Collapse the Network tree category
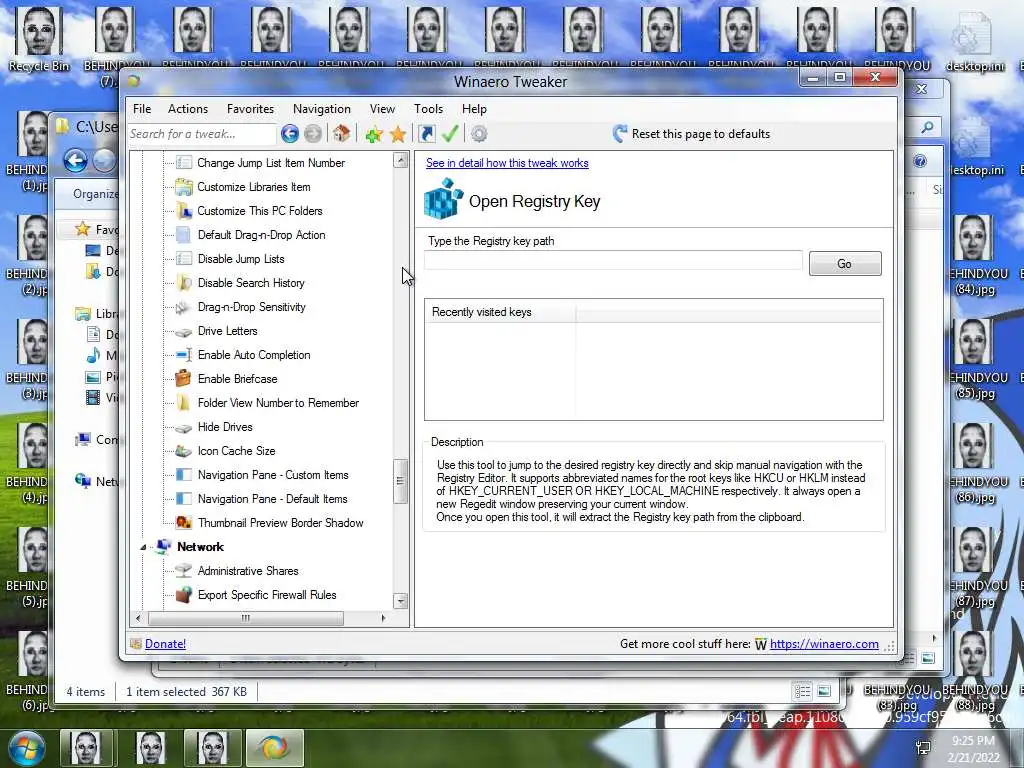1024x768 pixels. (x=143, y=547)
